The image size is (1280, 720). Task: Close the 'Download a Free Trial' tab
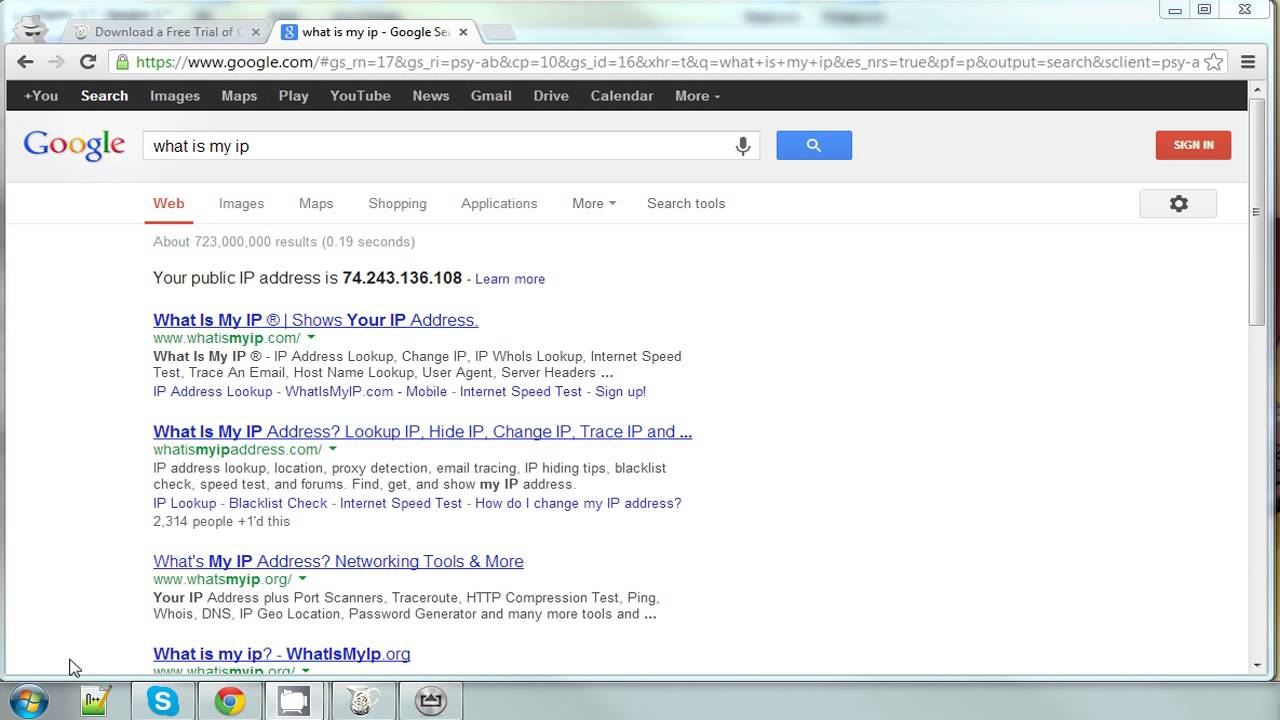[256, 32]
